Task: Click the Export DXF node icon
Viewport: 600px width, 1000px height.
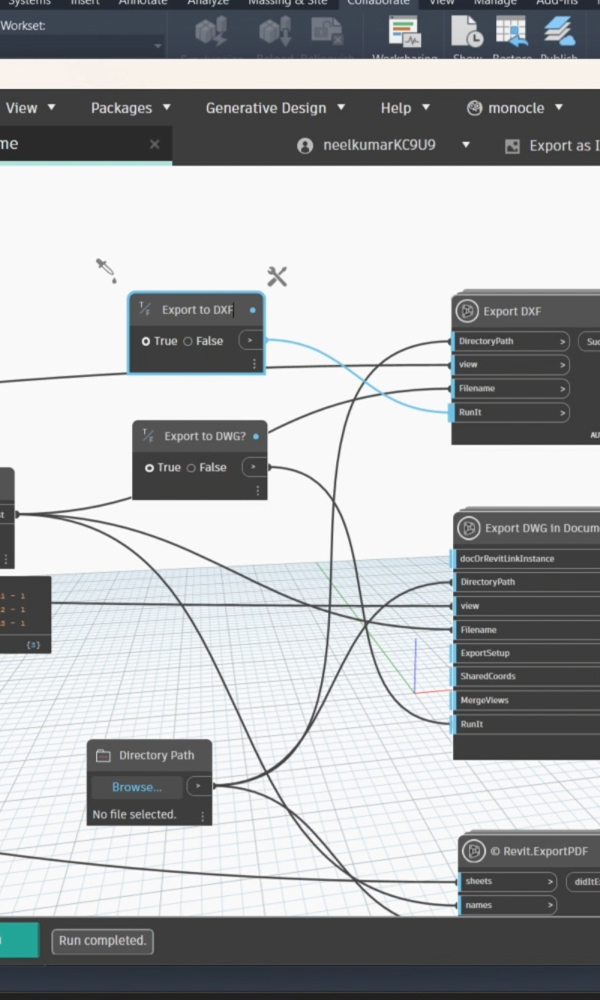Action: 467,311
